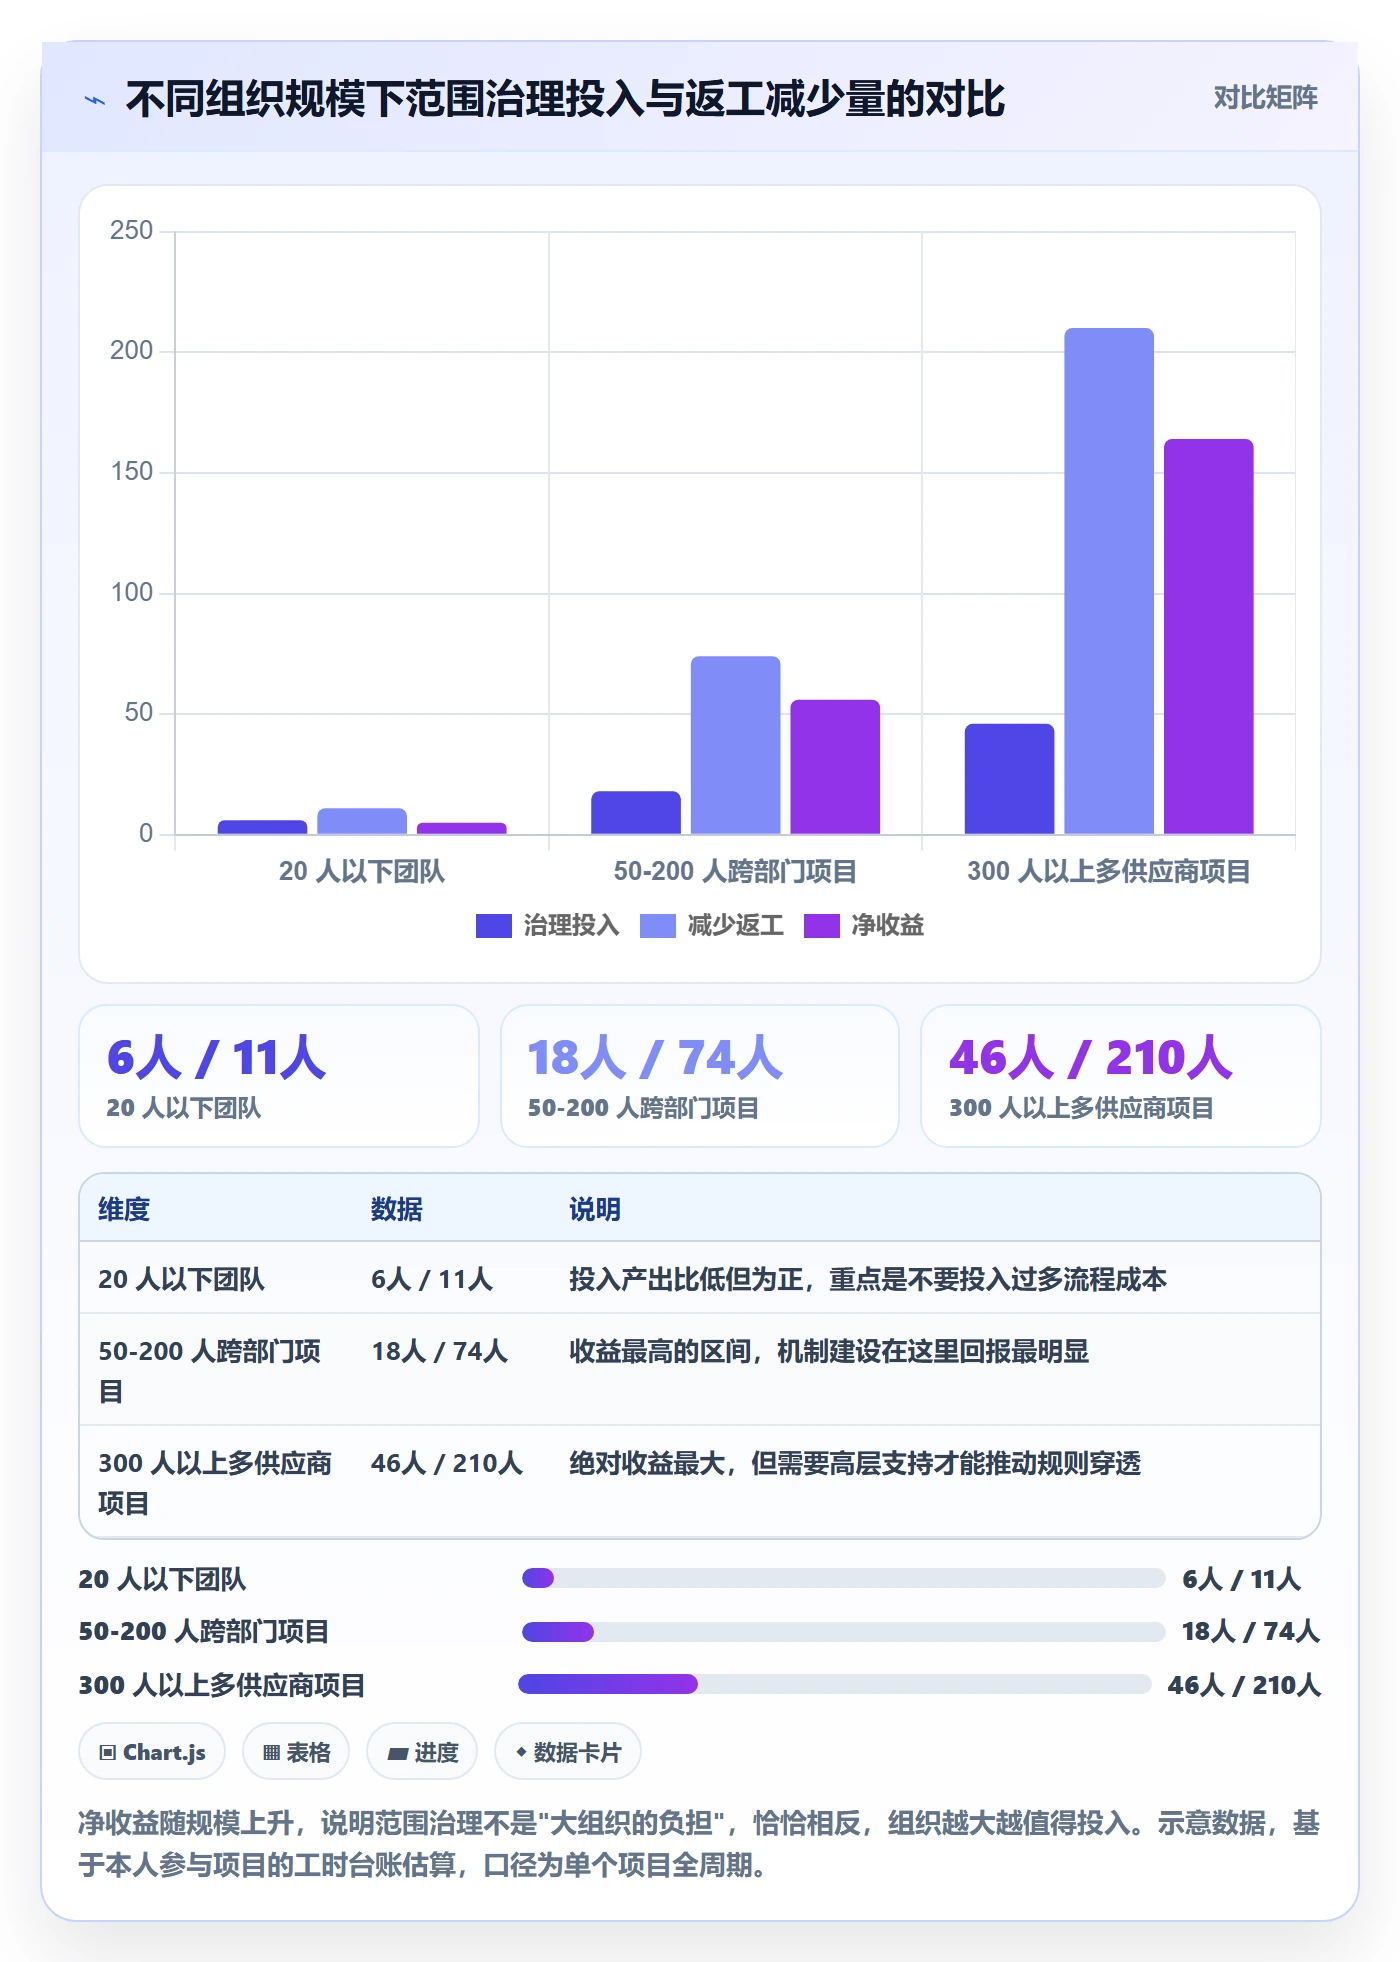The width and height of the screenshot is (1400, 1962).
Task: Select the 6人 / 11人 data card
Action: click(279, 1076)
